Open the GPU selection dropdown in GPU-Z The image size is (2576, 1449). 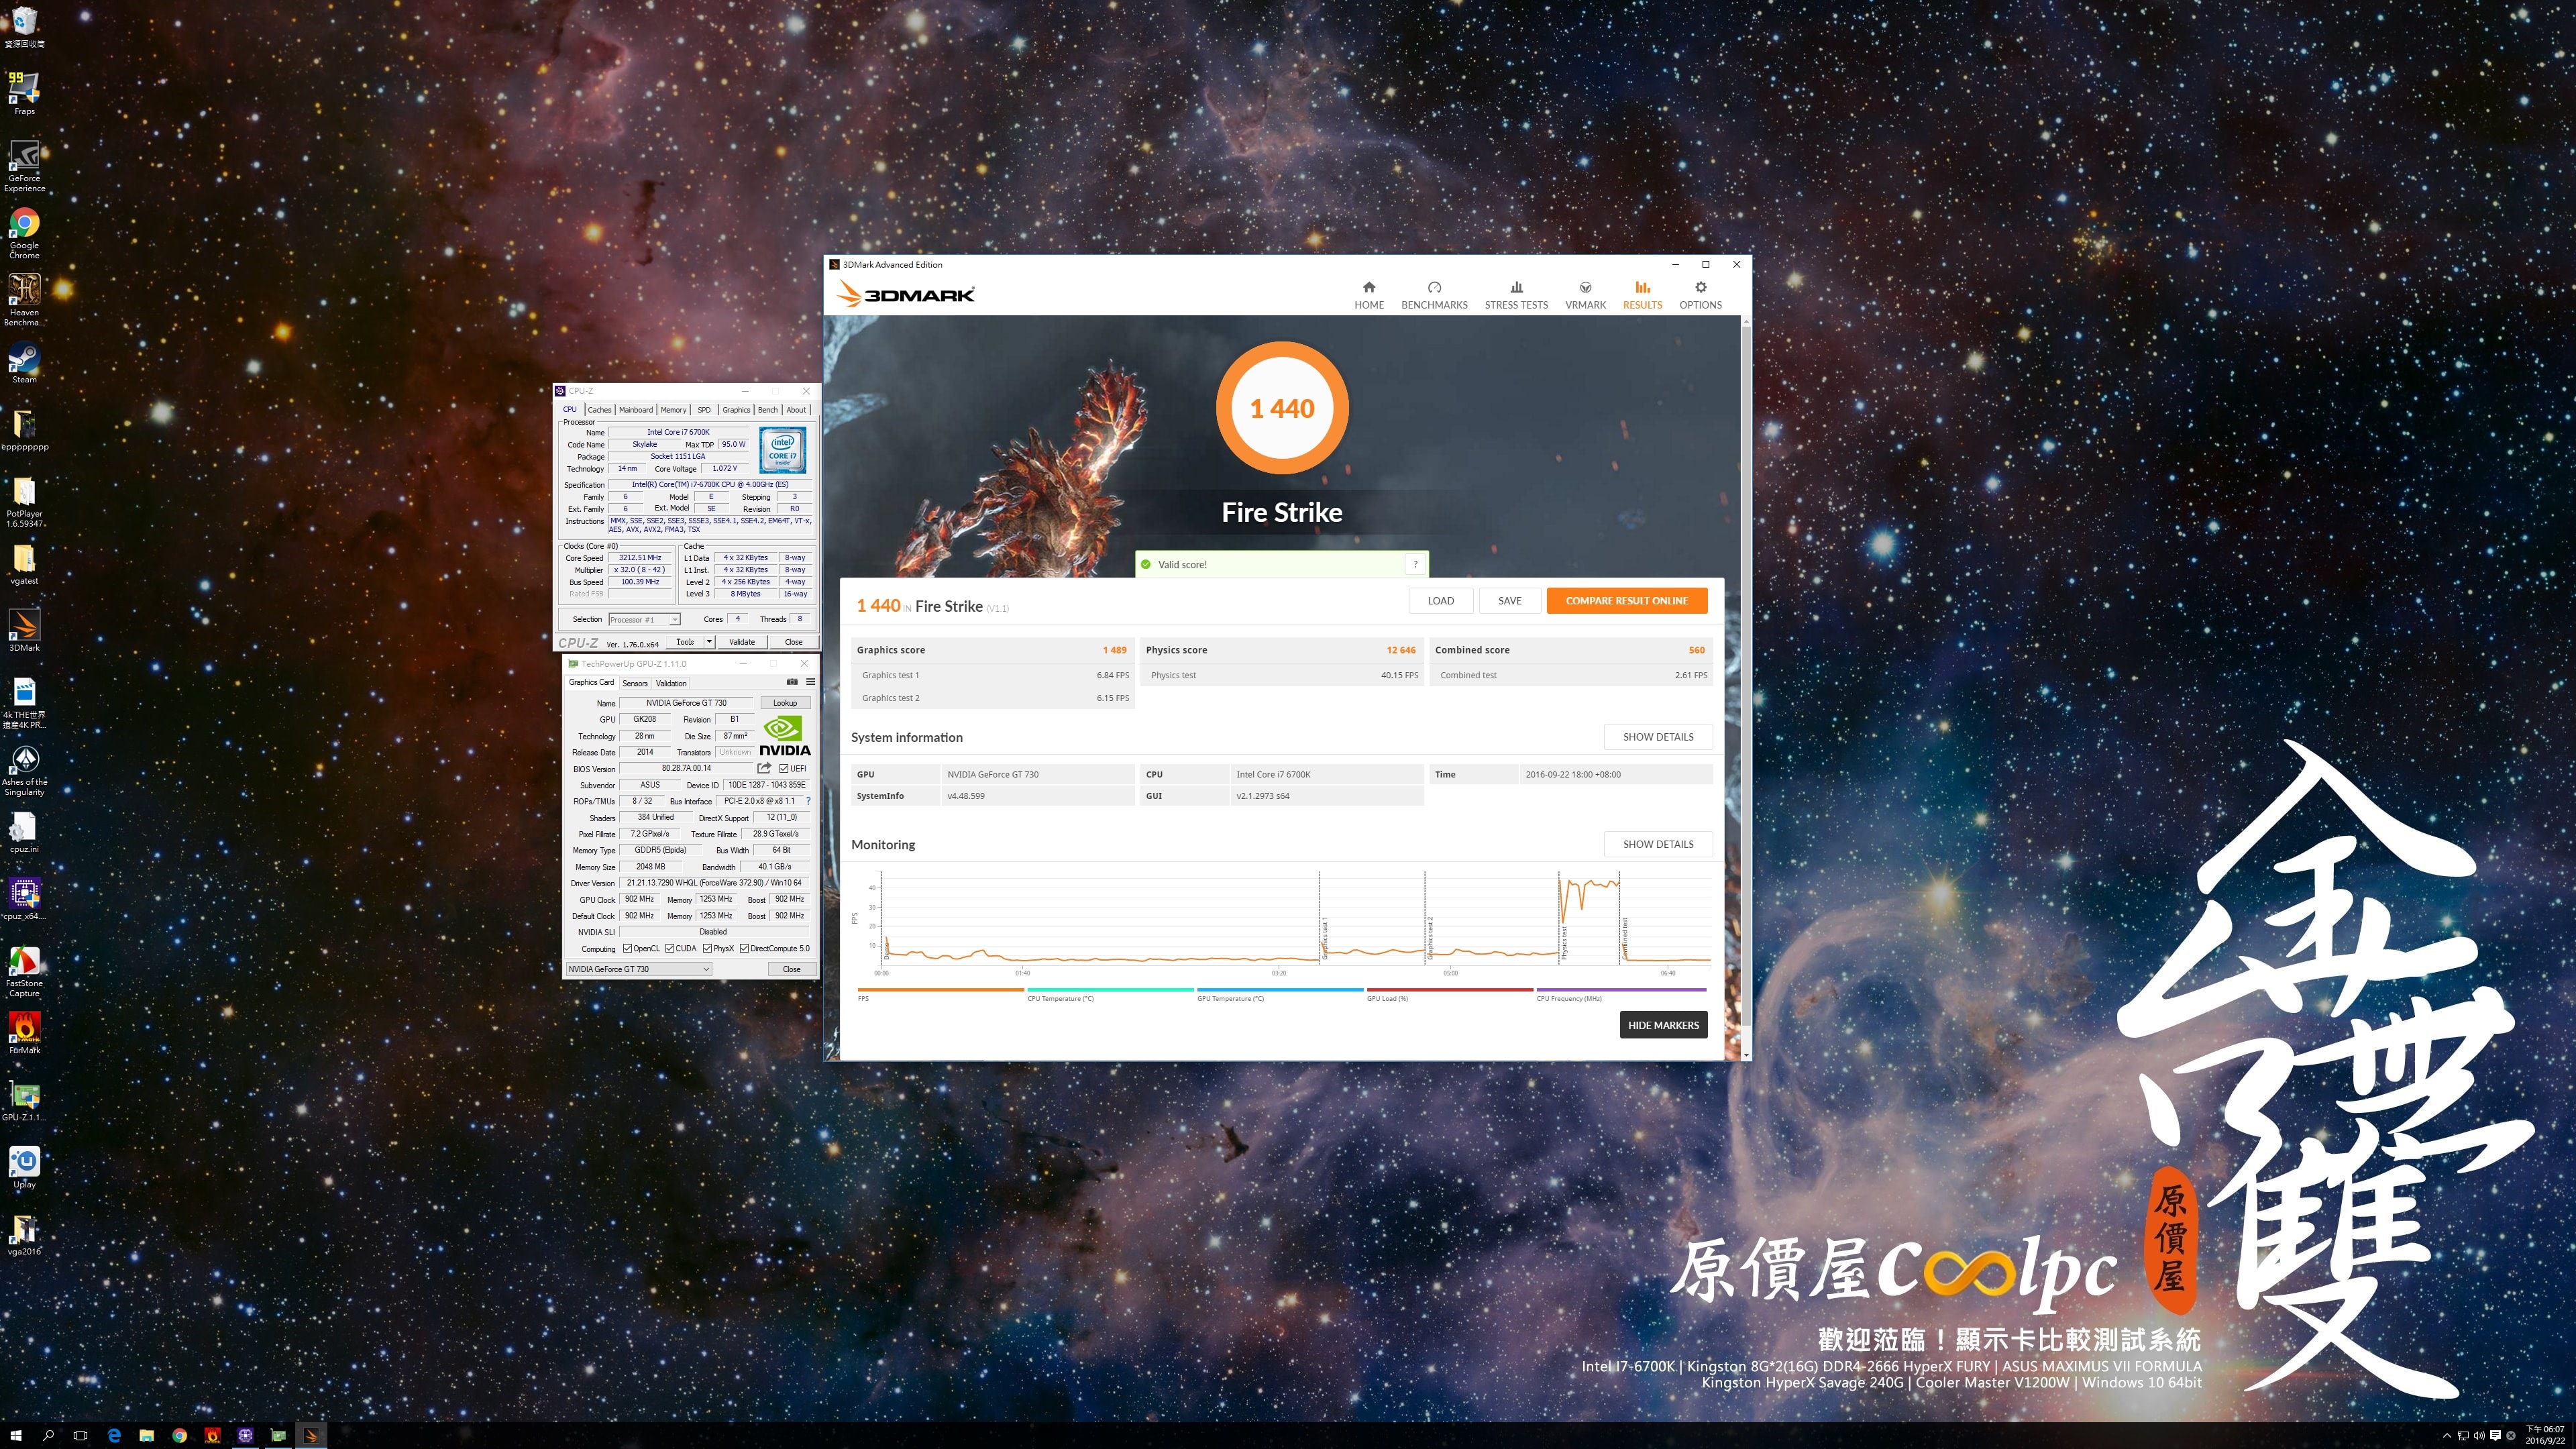point(638,968)
